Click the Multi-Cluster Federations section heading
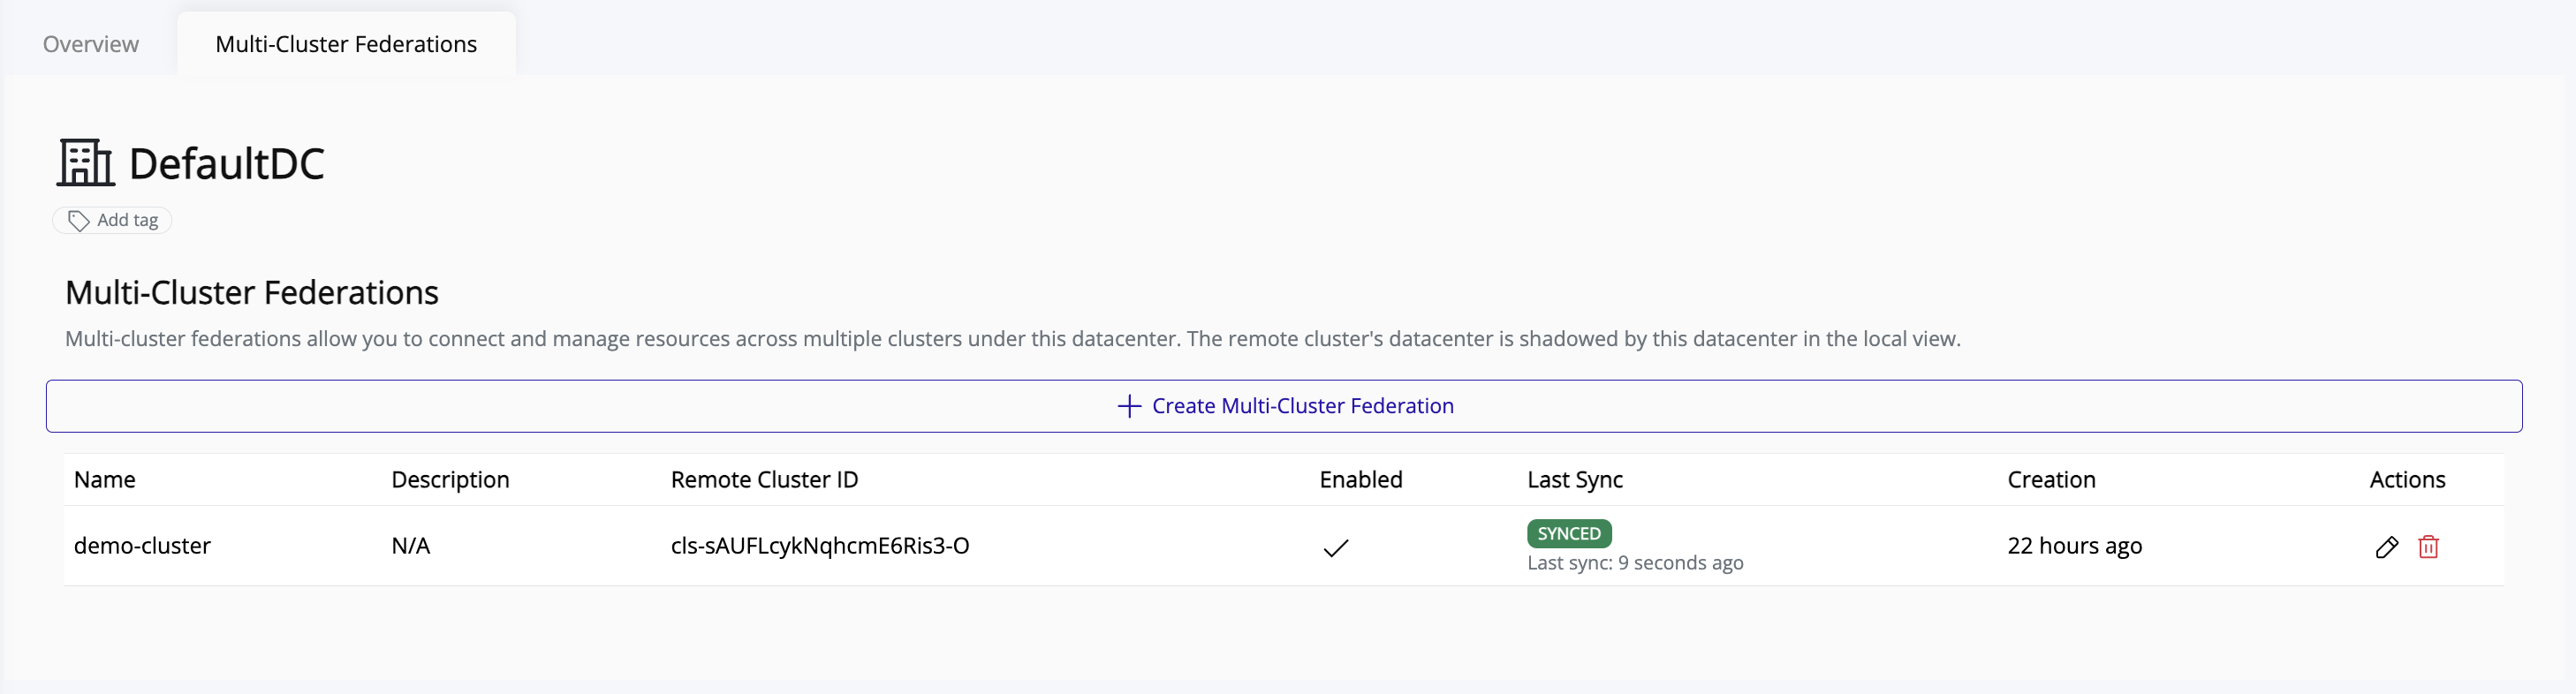 252,292
